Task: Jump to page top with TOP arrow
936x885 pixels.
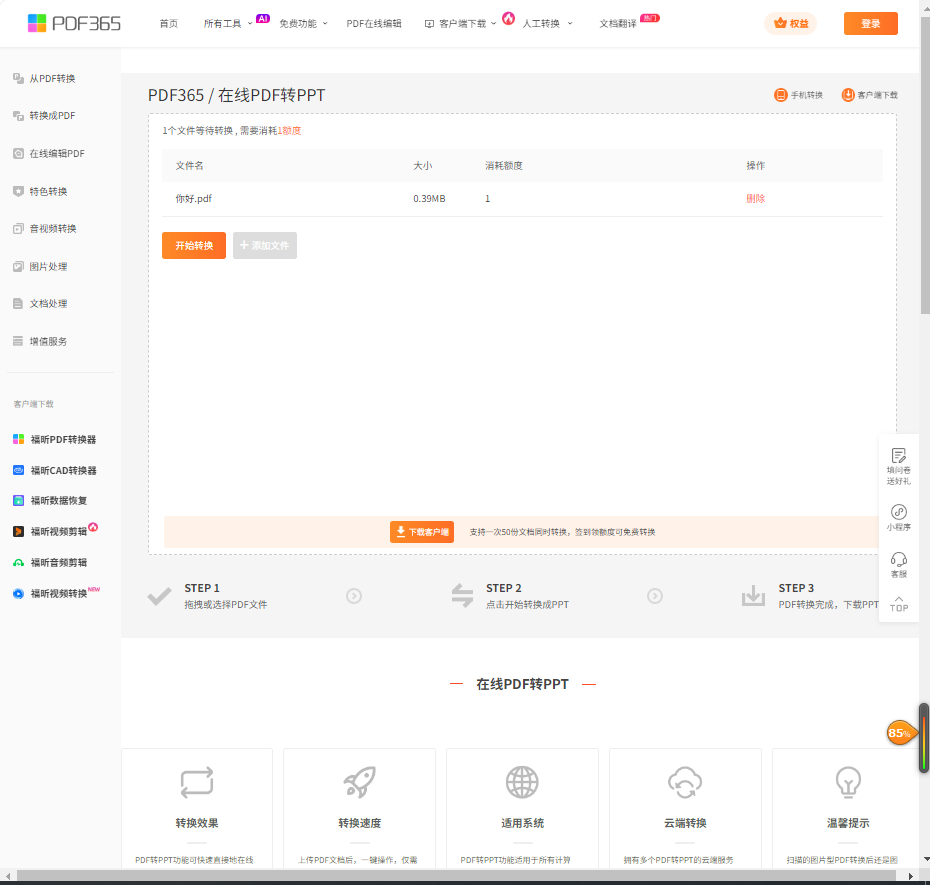Action: point(898,603)
